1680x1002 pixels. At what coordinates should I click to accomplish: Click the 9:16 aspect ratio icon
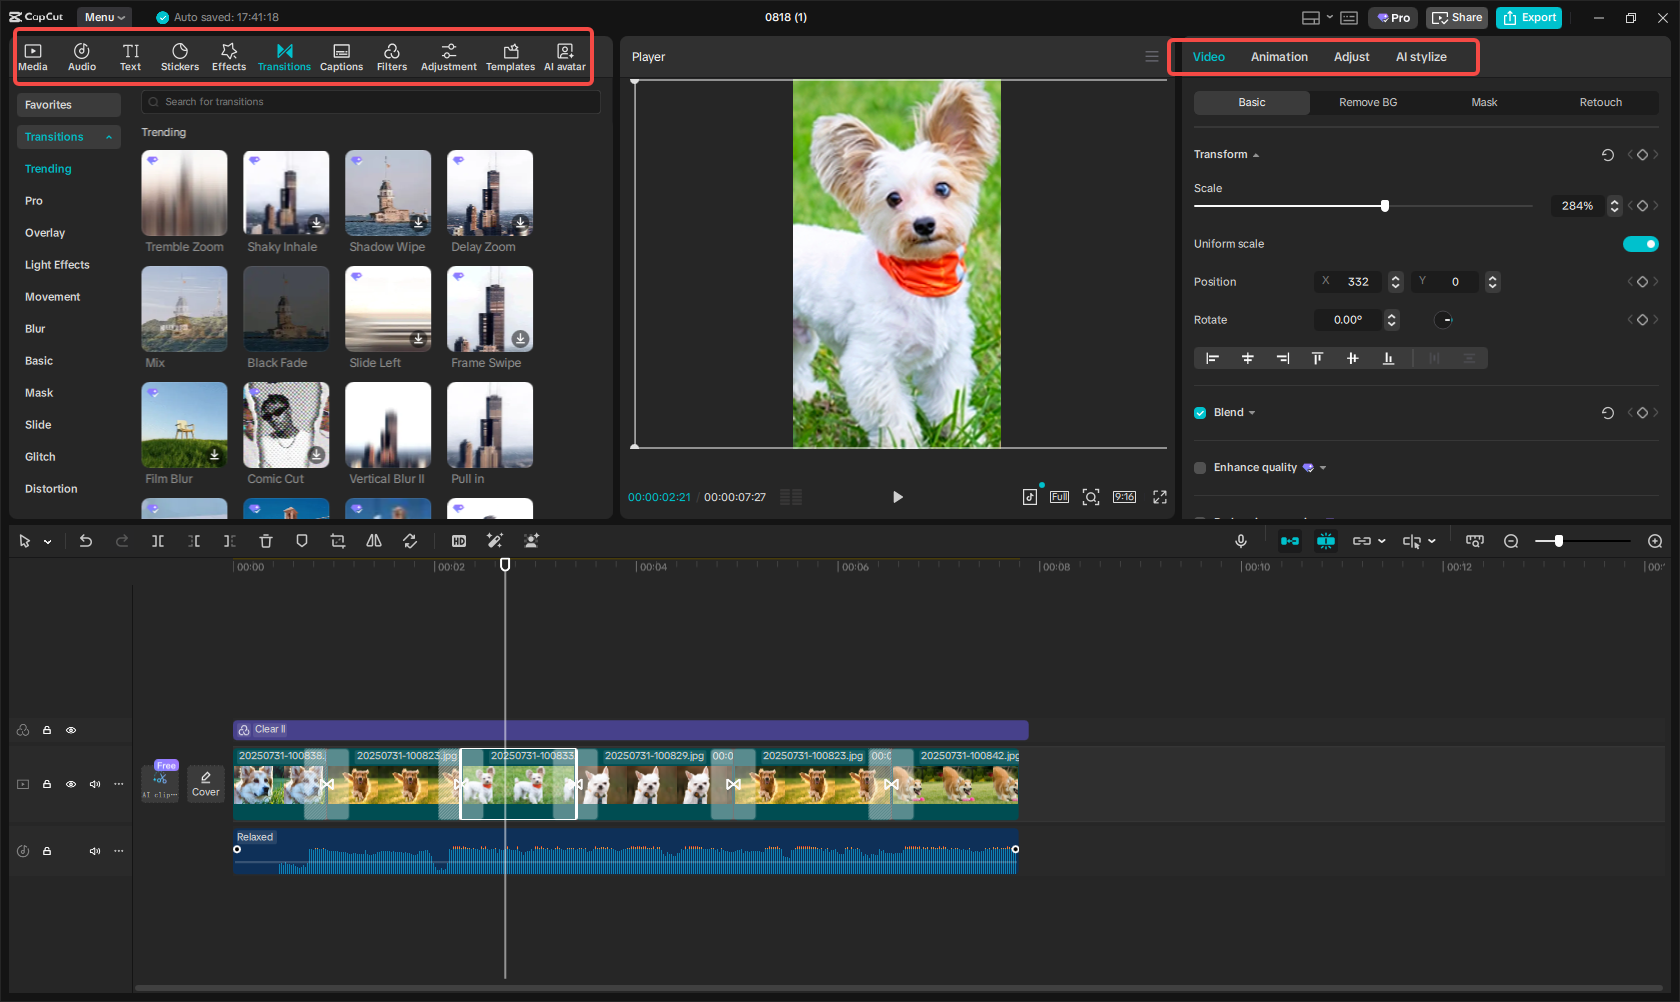pyautogui.click(x=1124, y=497)
